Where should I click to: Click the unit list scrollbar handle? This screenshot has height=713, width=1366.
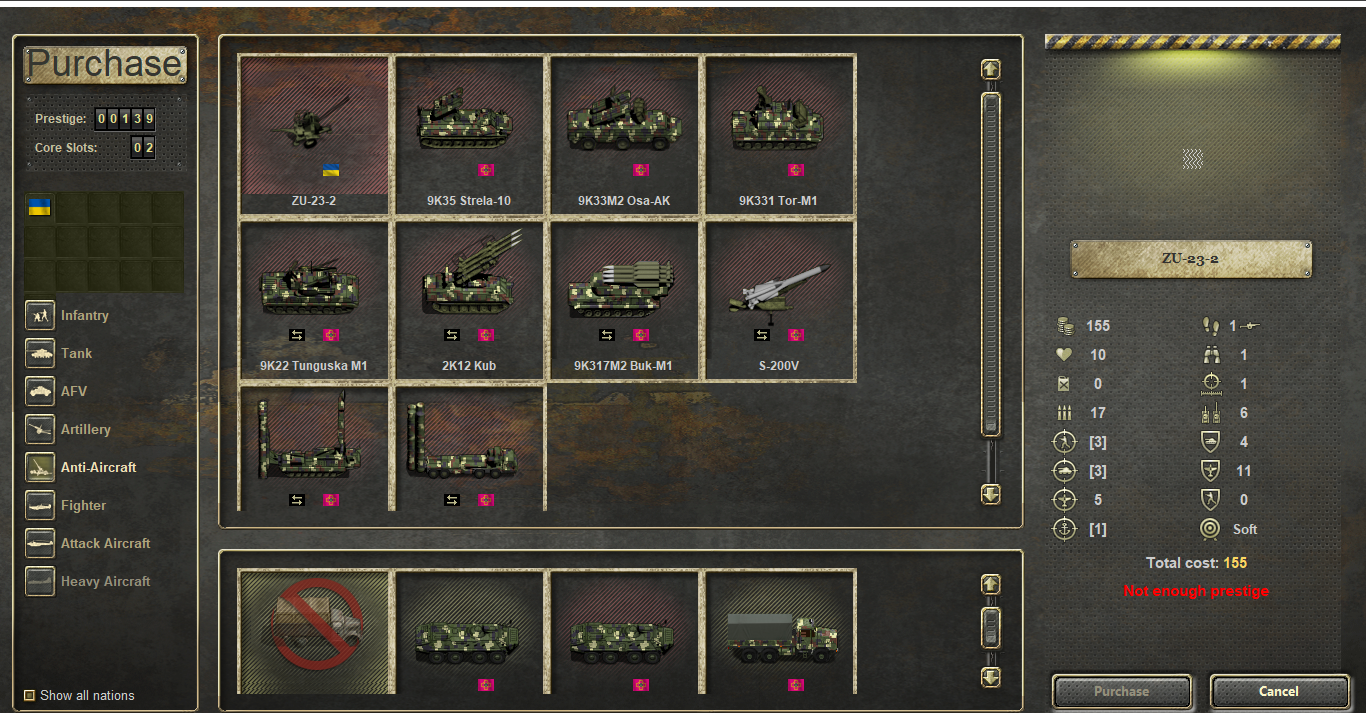tap(991, 265)
